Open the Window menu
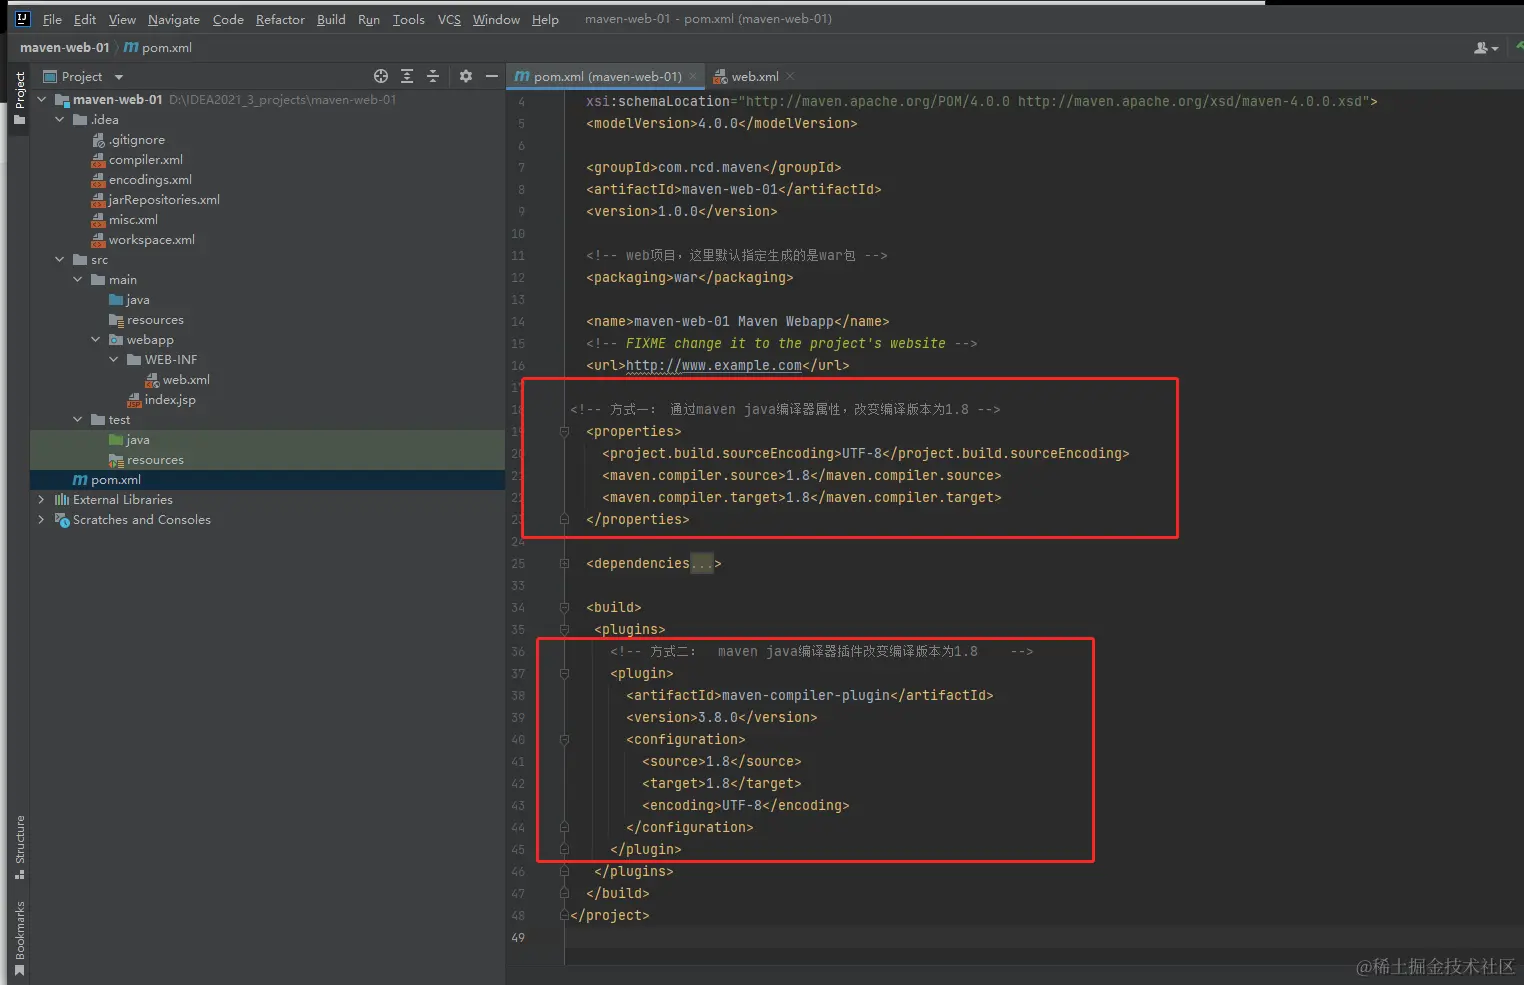Screen dimensions: 1524x985 point(496,19)
